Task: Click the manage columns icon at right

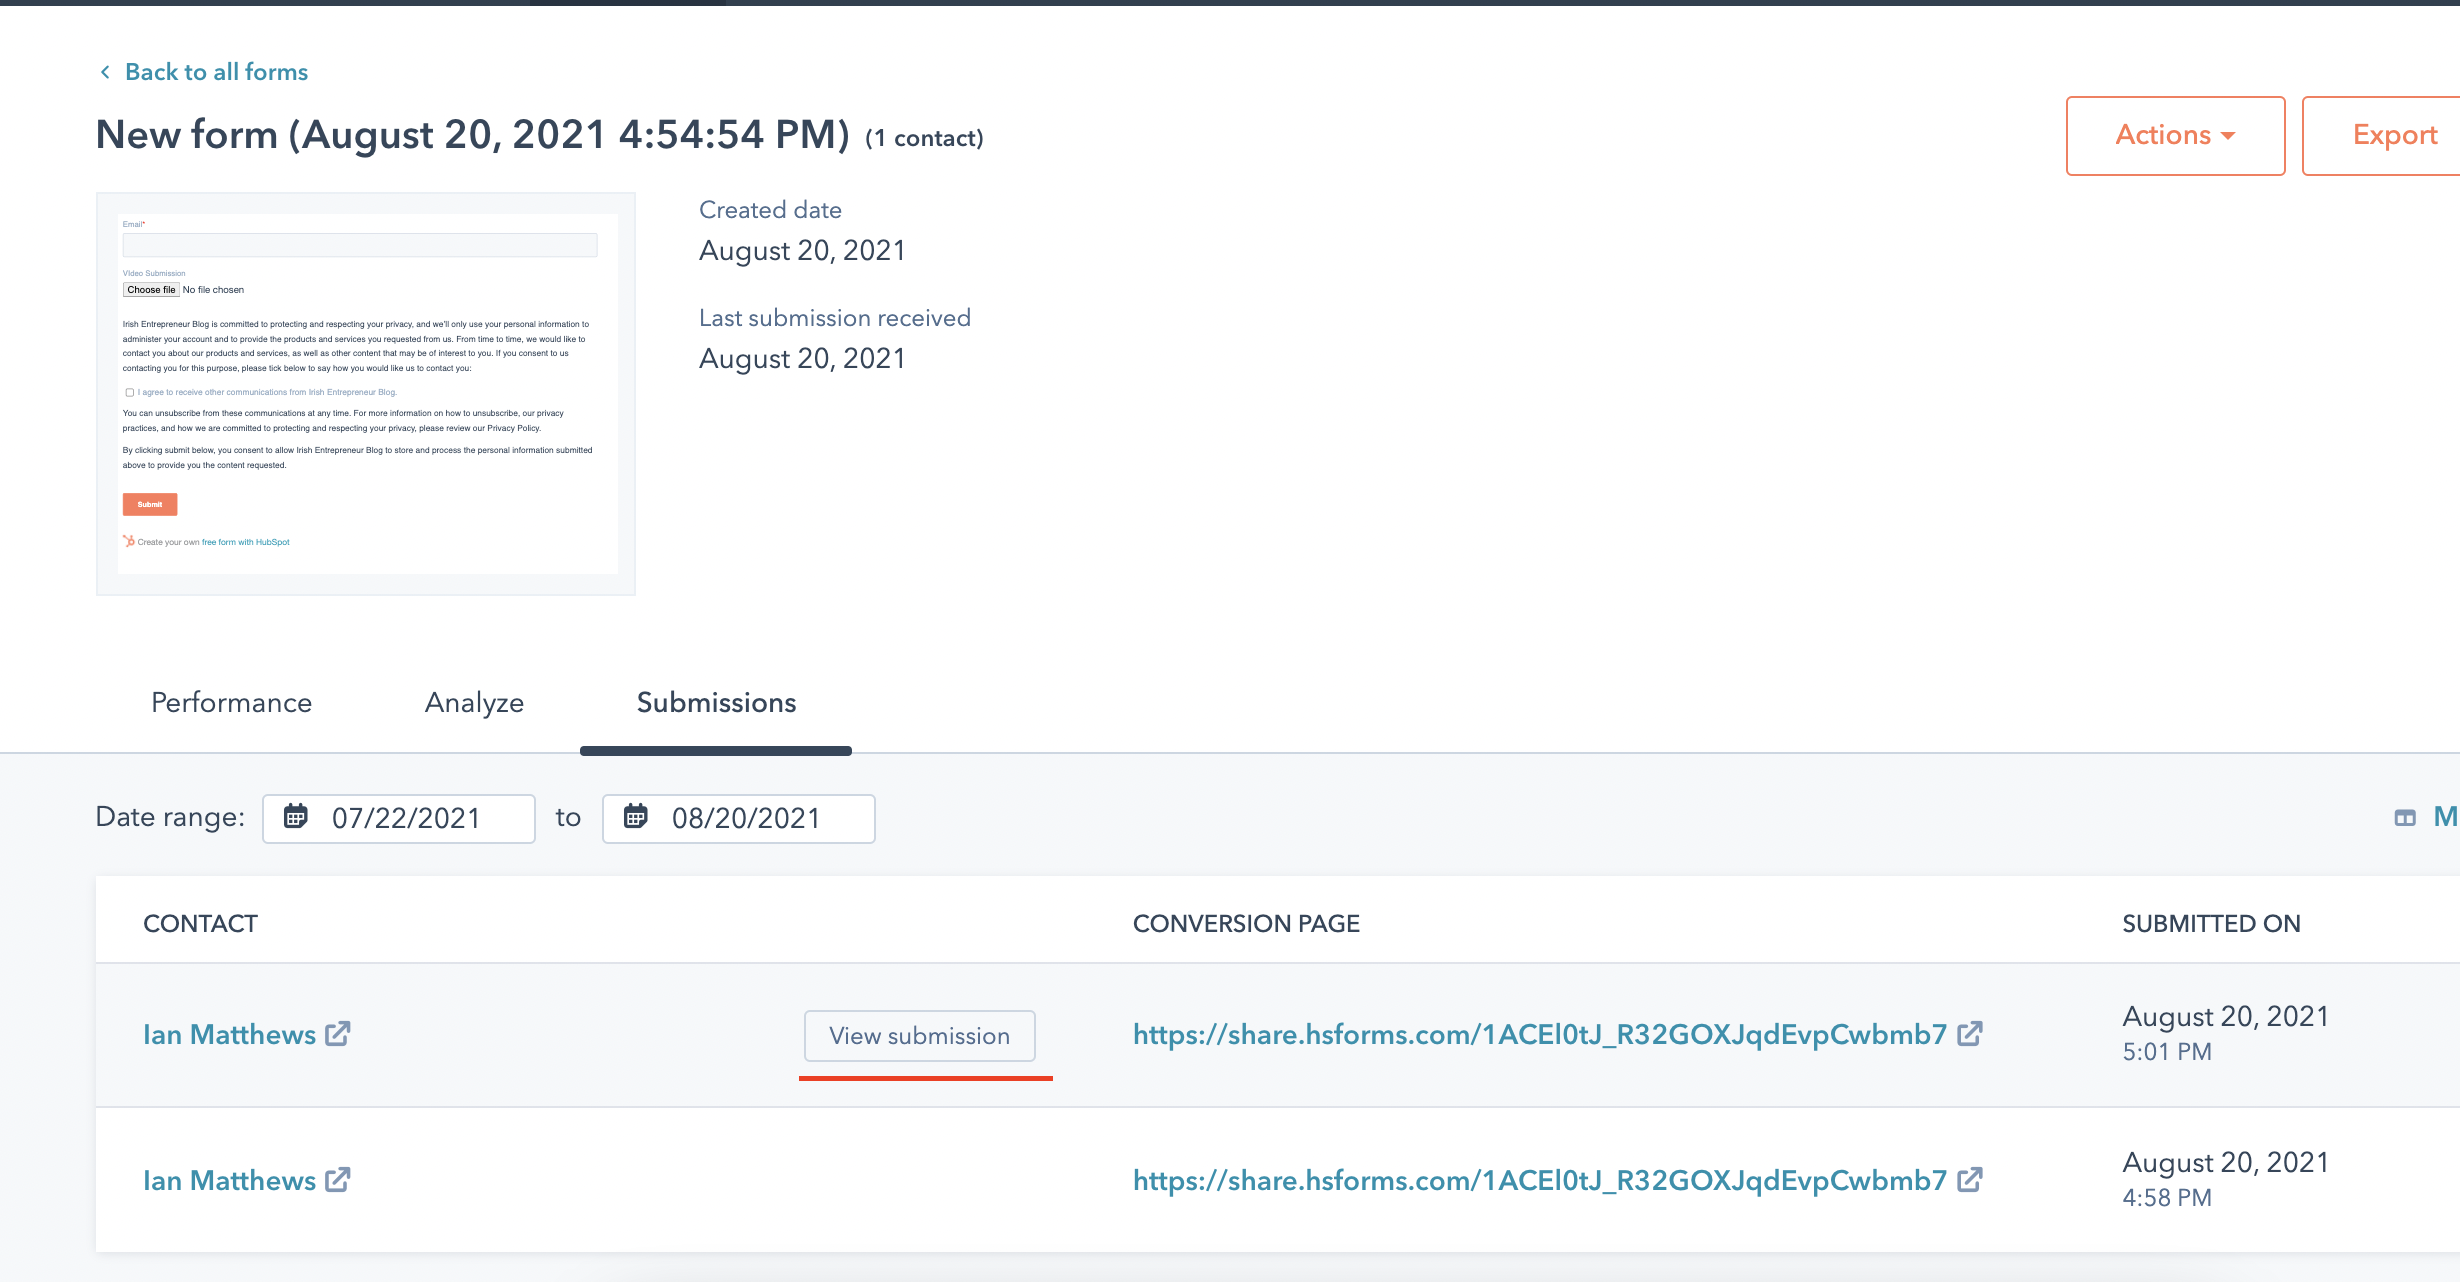Action: pyautogui.click(x=2405, y=818)
